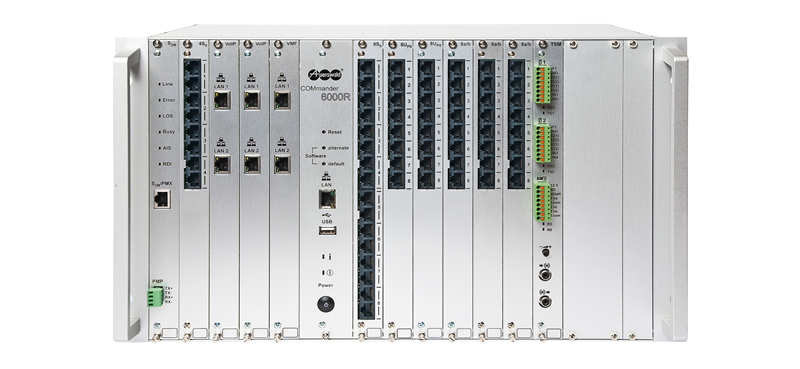Click the Auerswald logo on the central module
Screen dimensions: 800x369
pos(325,75)
